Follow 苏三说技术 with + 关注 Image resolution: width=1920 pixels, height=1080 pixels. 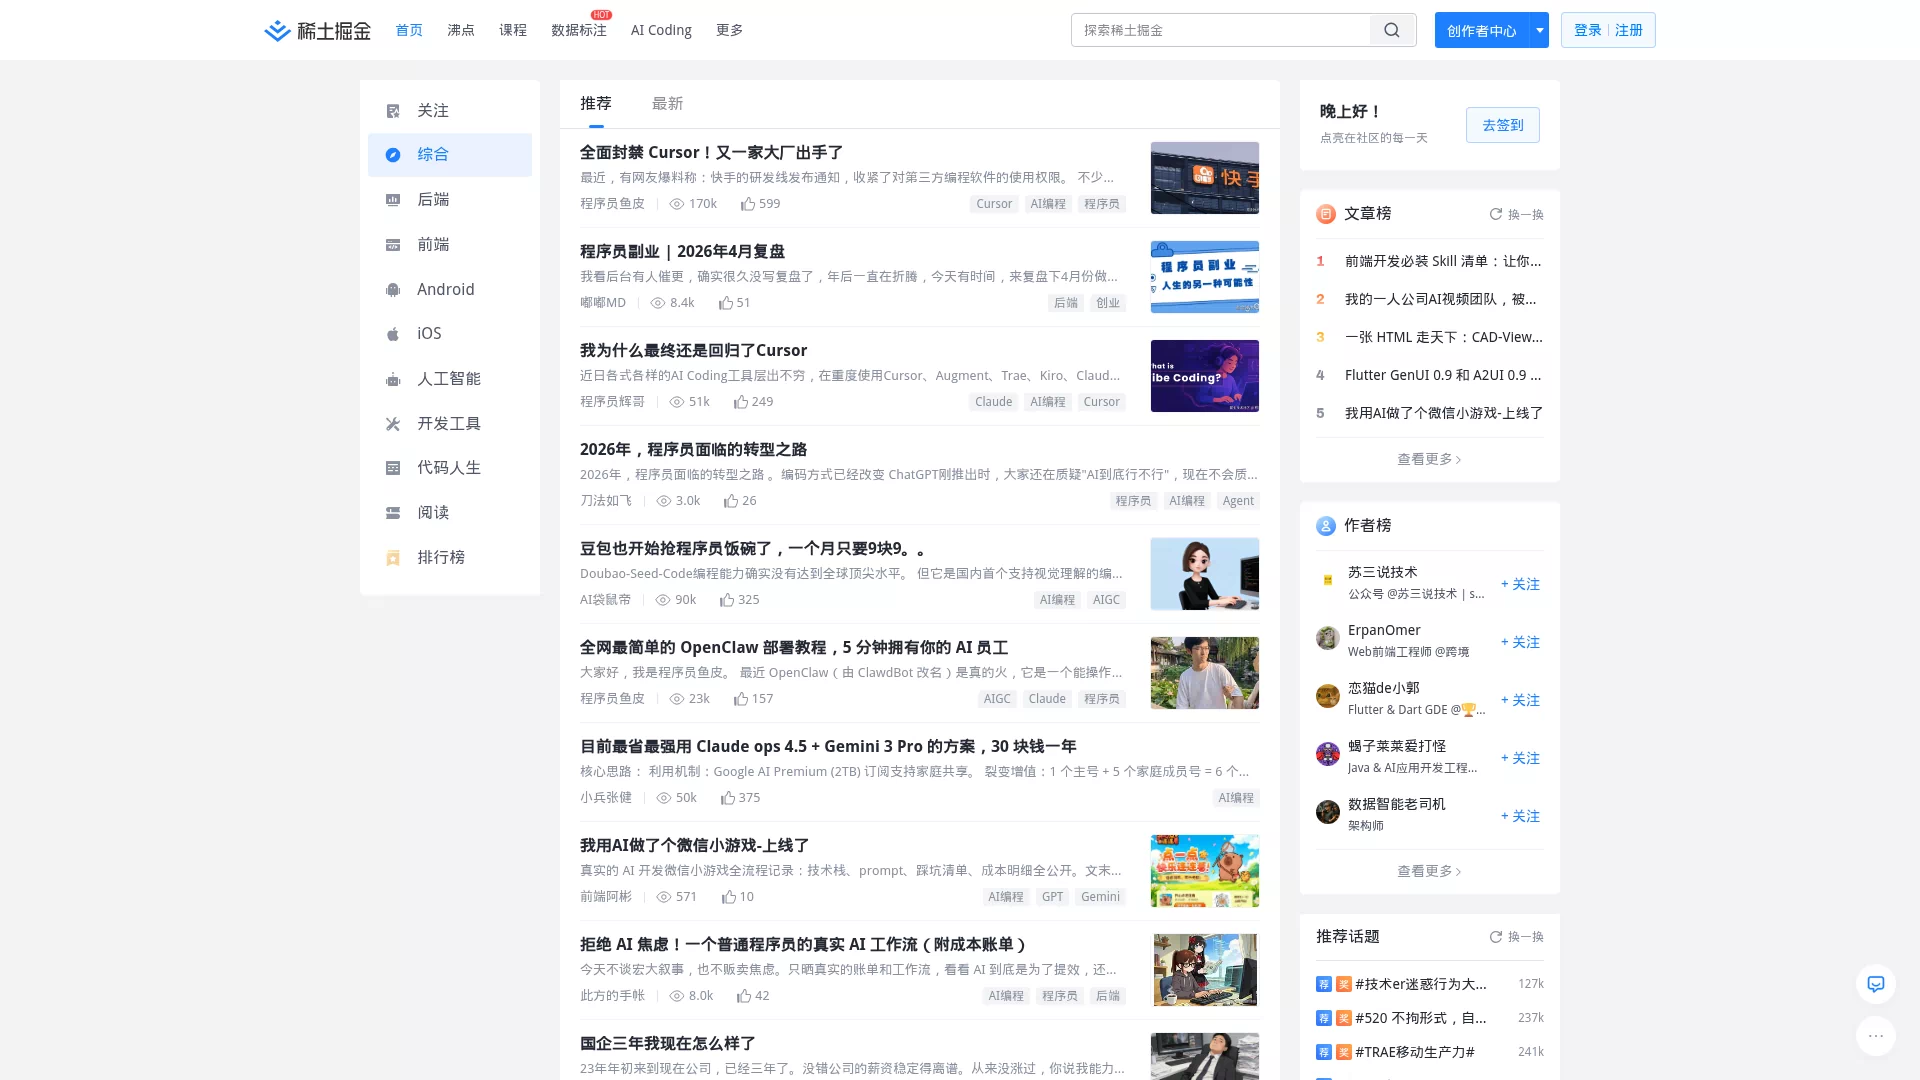pyautogui.click(x=1520, y=584)
